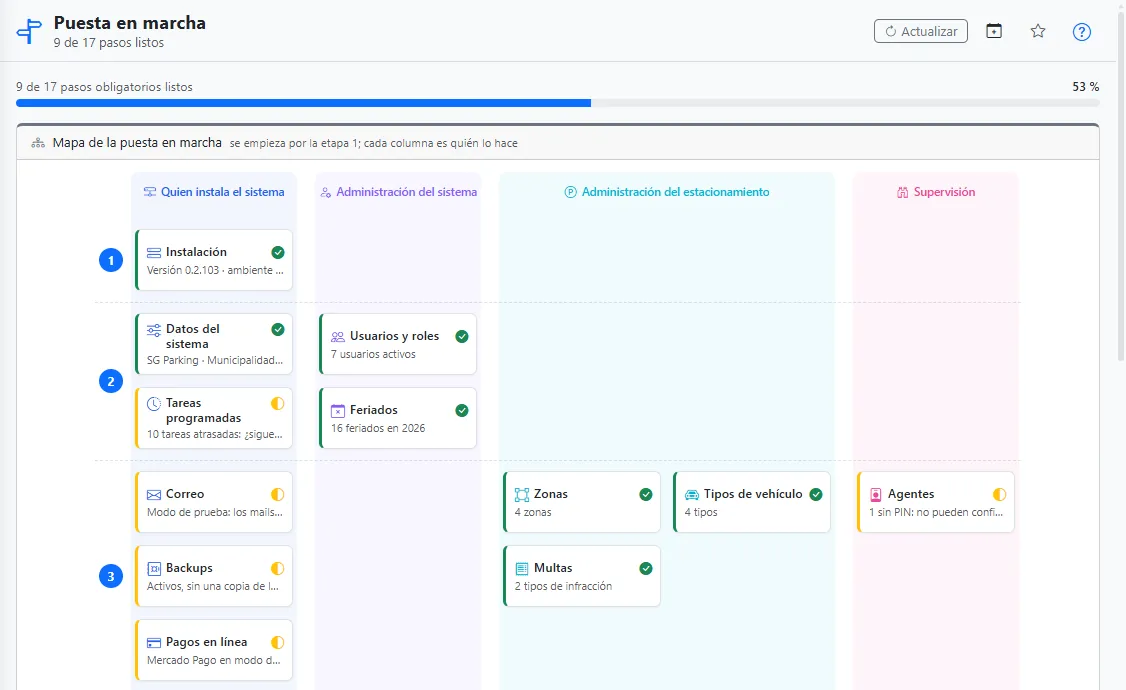
Task: Open the Tareas programadas card
Action: coord(214,418)
